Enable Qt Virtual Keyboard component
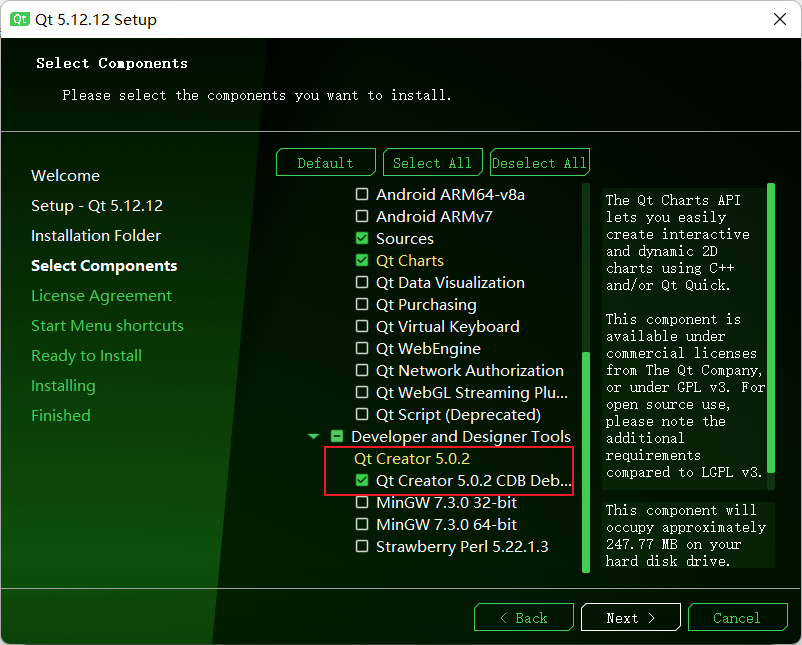This screenshot has height=645, width=802. (x=362, y=326)
